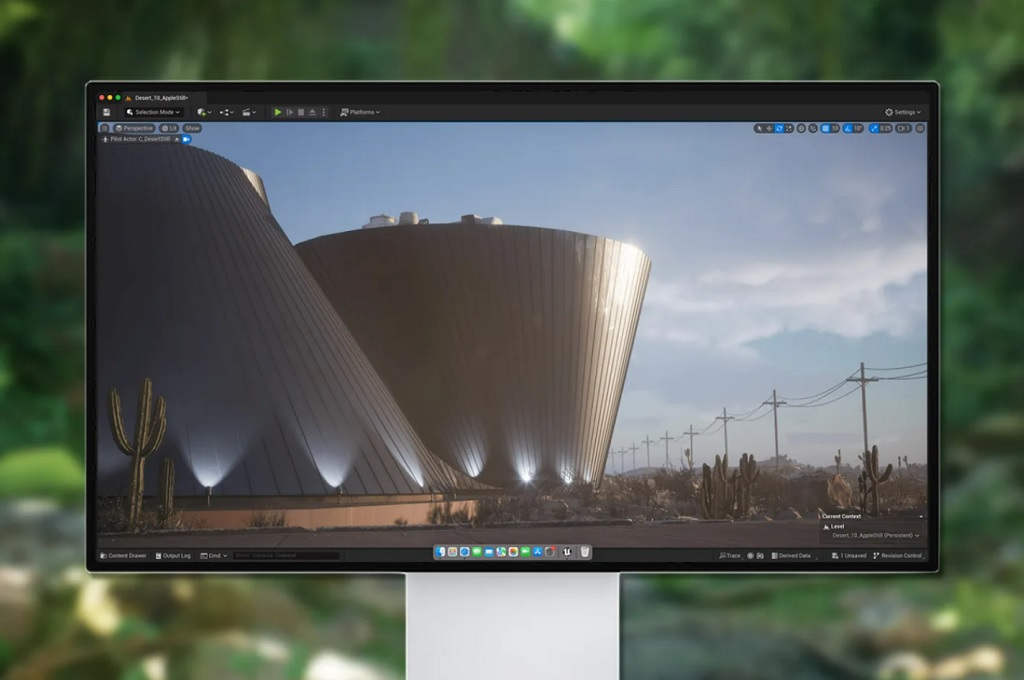1024x680 pixels.
Task: Save the current level with the disk icon
Action: [x=106, y=112]
